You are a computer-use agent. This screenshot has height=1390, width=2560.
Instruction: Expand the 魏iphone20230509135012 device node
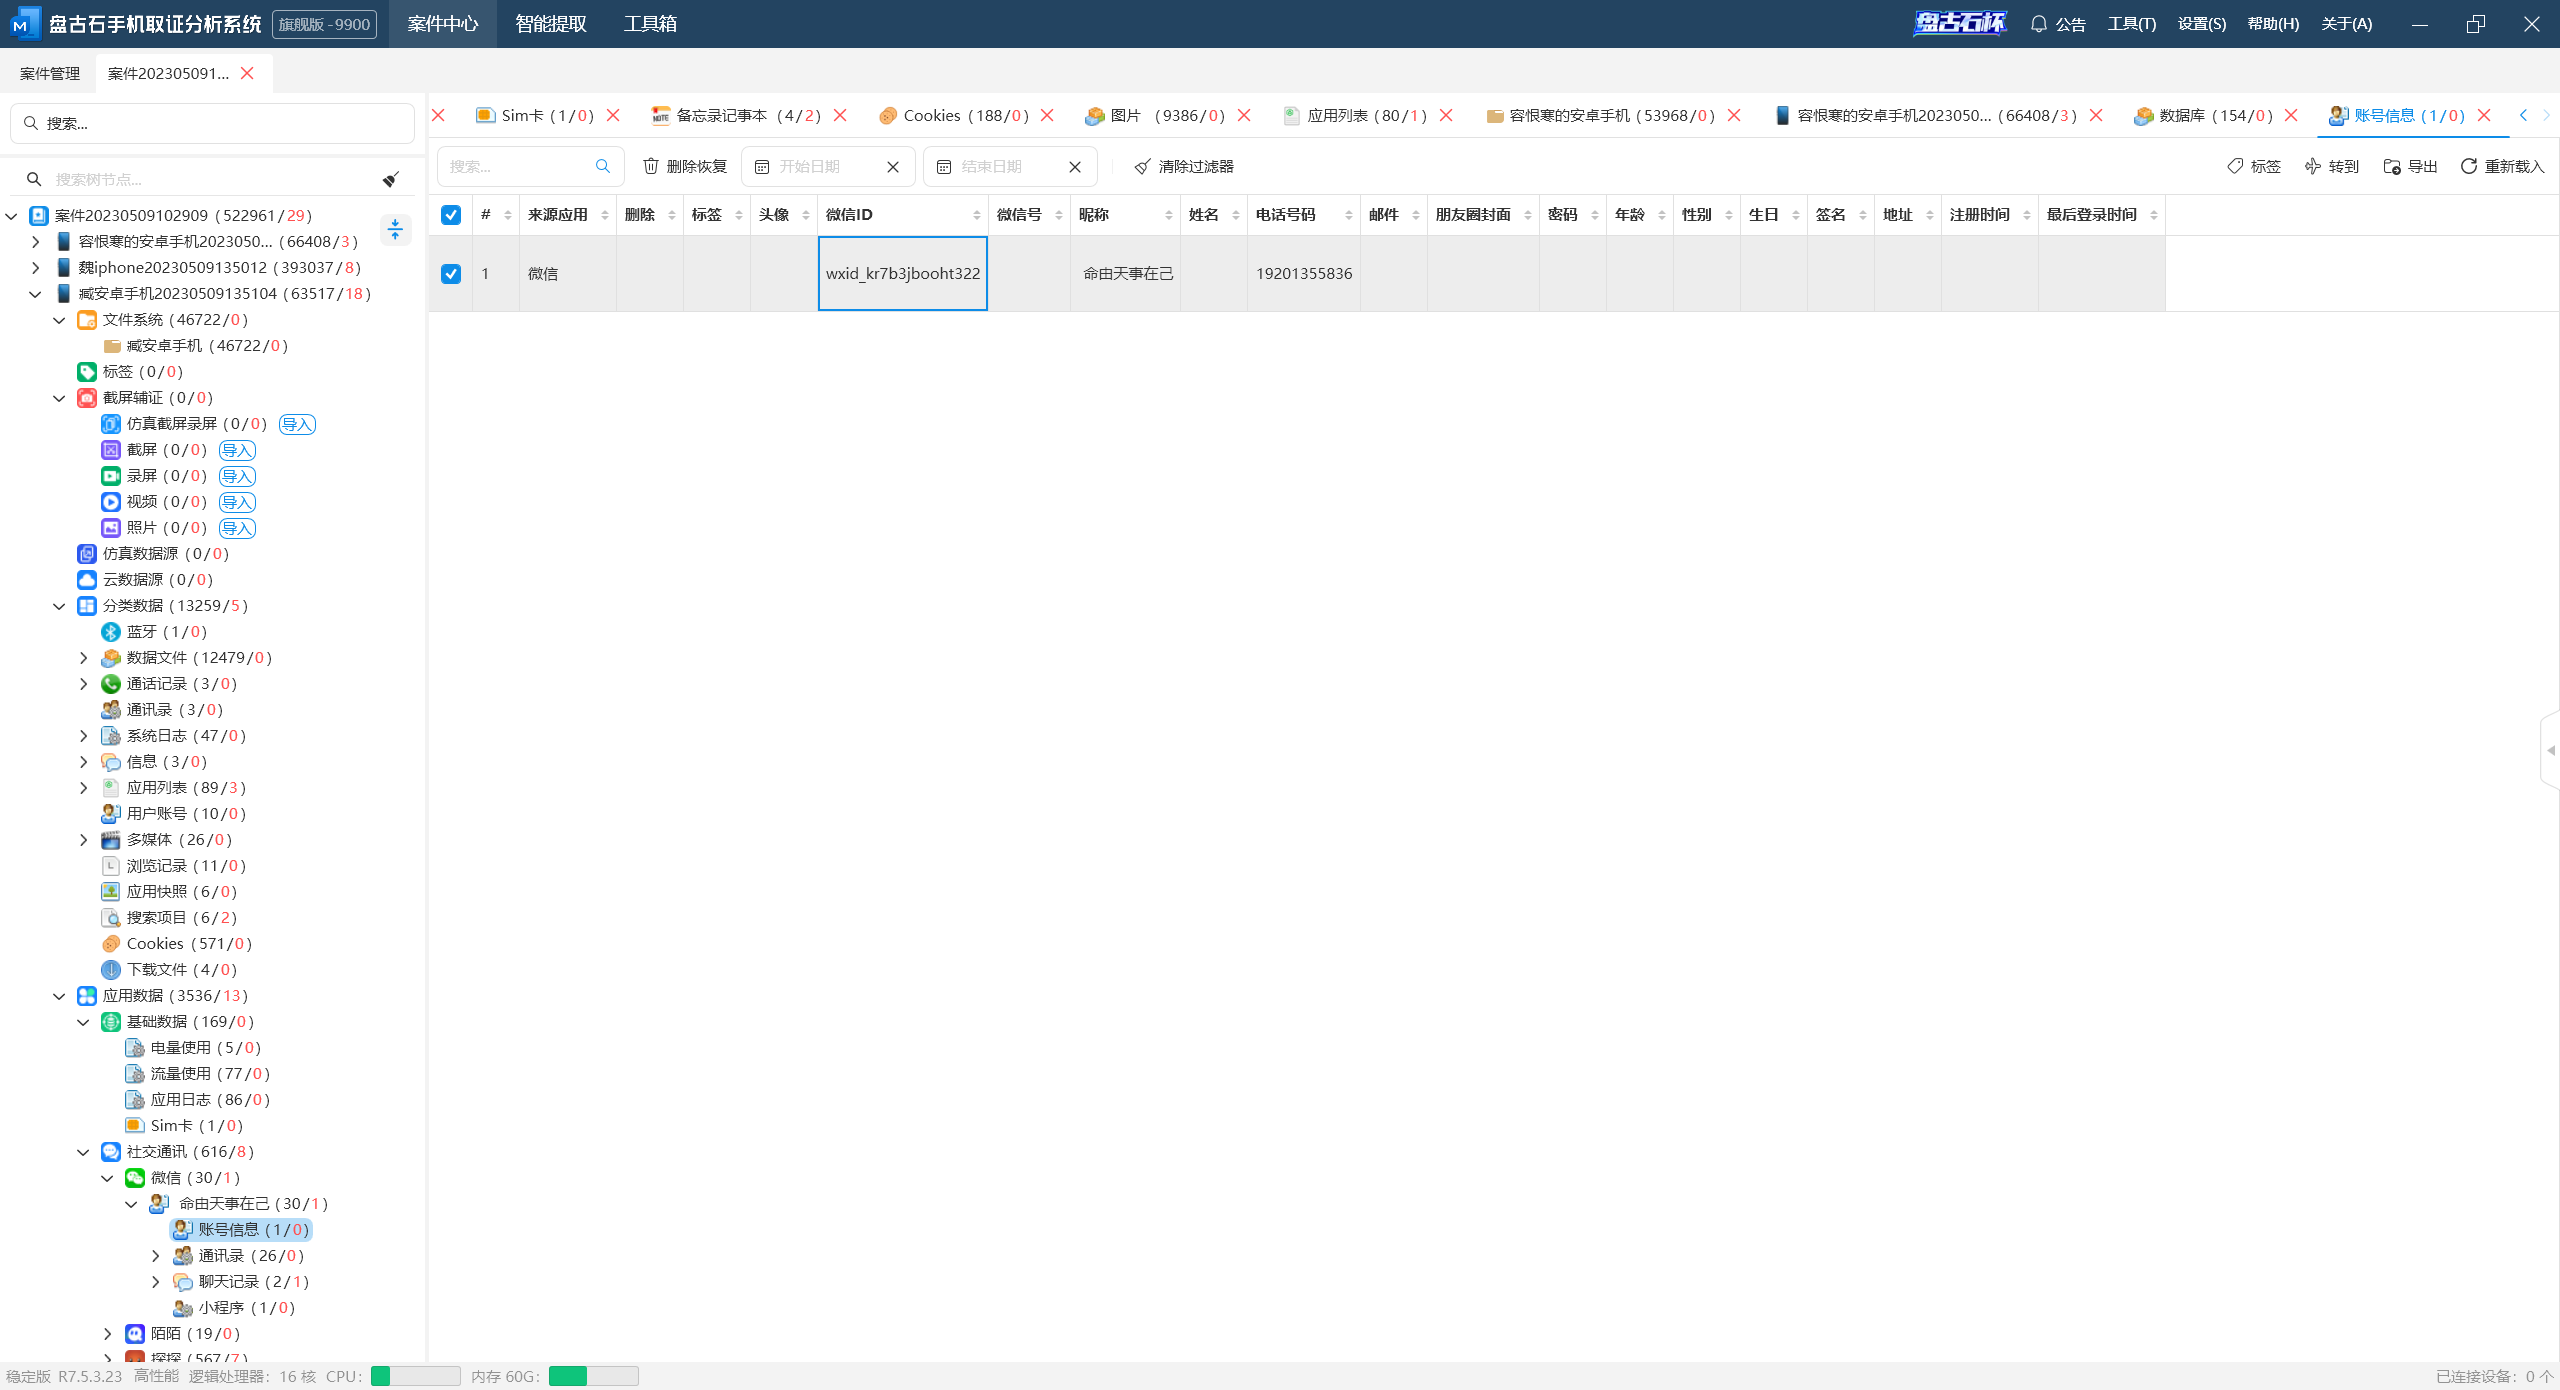36,268
